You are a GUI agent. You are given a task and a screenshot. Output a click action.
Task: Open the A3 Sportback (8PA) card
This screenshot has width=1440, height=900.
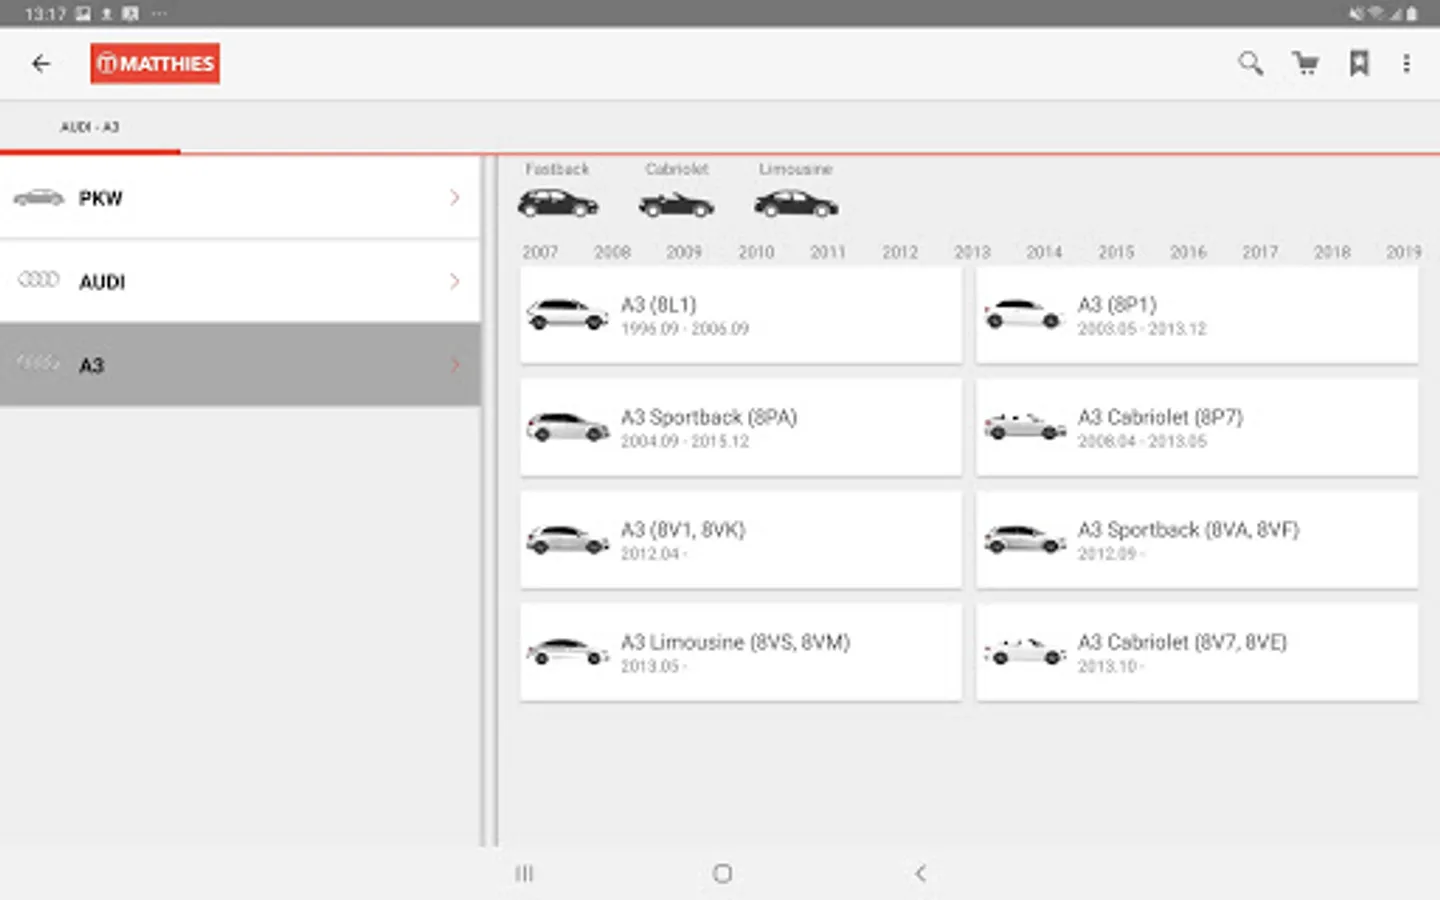click(741, 427)
